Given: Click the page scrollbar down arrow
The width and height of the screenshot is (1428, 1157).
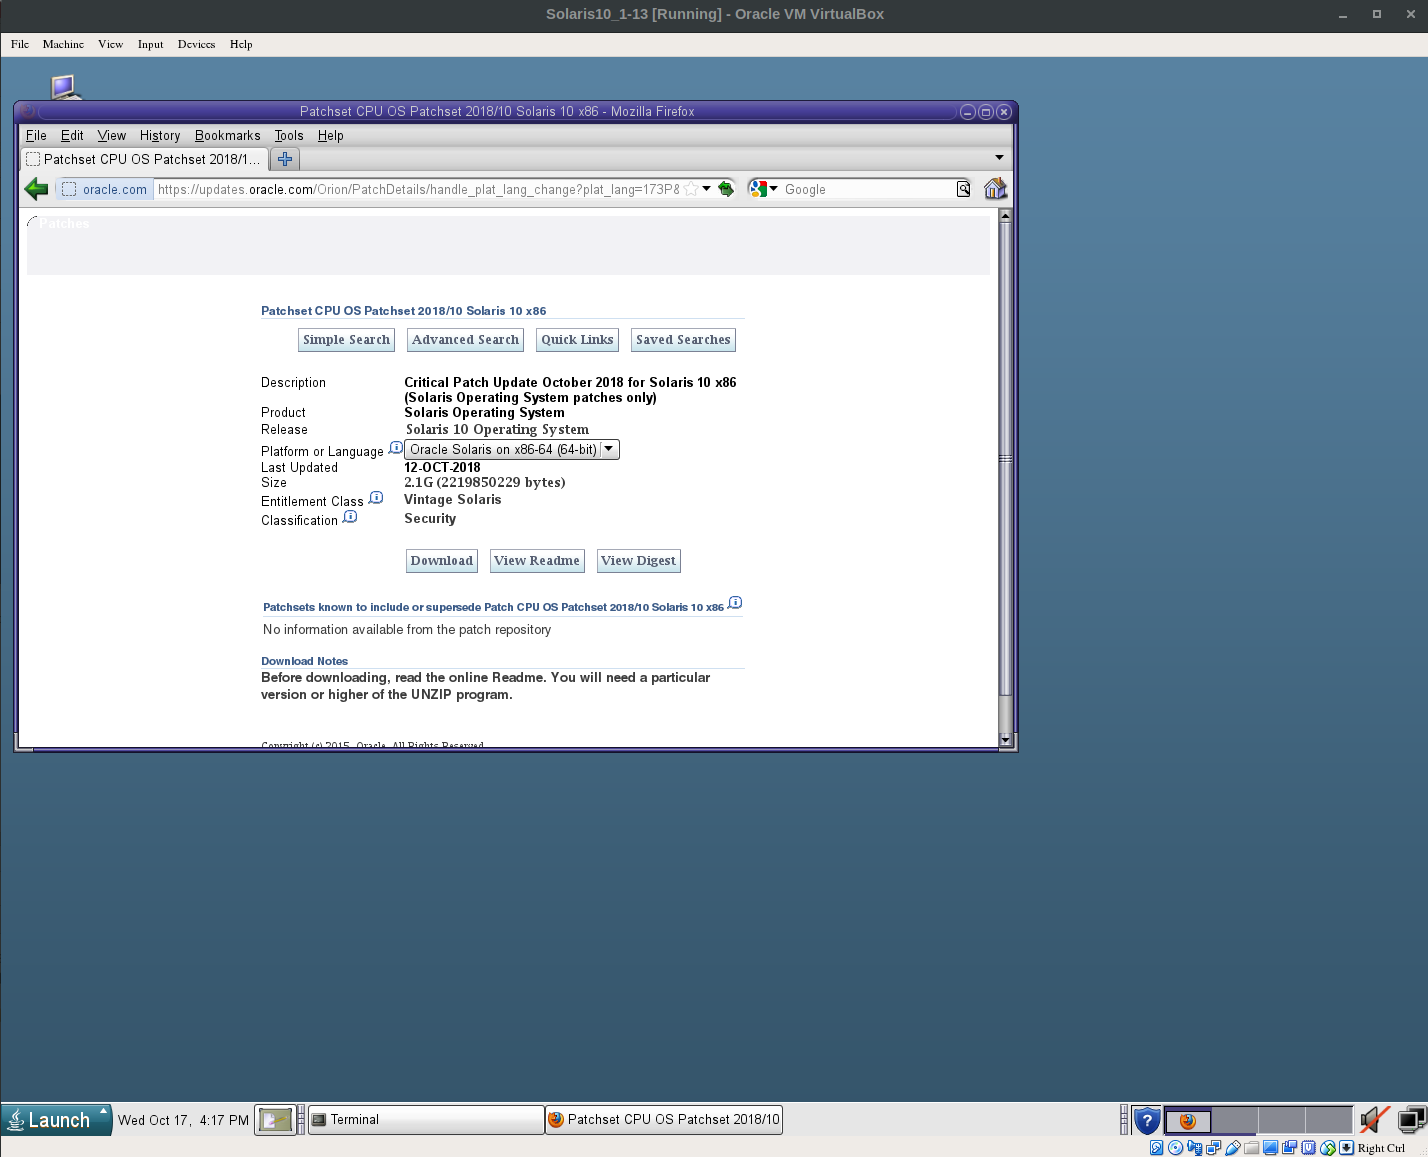Looking at the screenshot, I should [x=1006, y=740].
